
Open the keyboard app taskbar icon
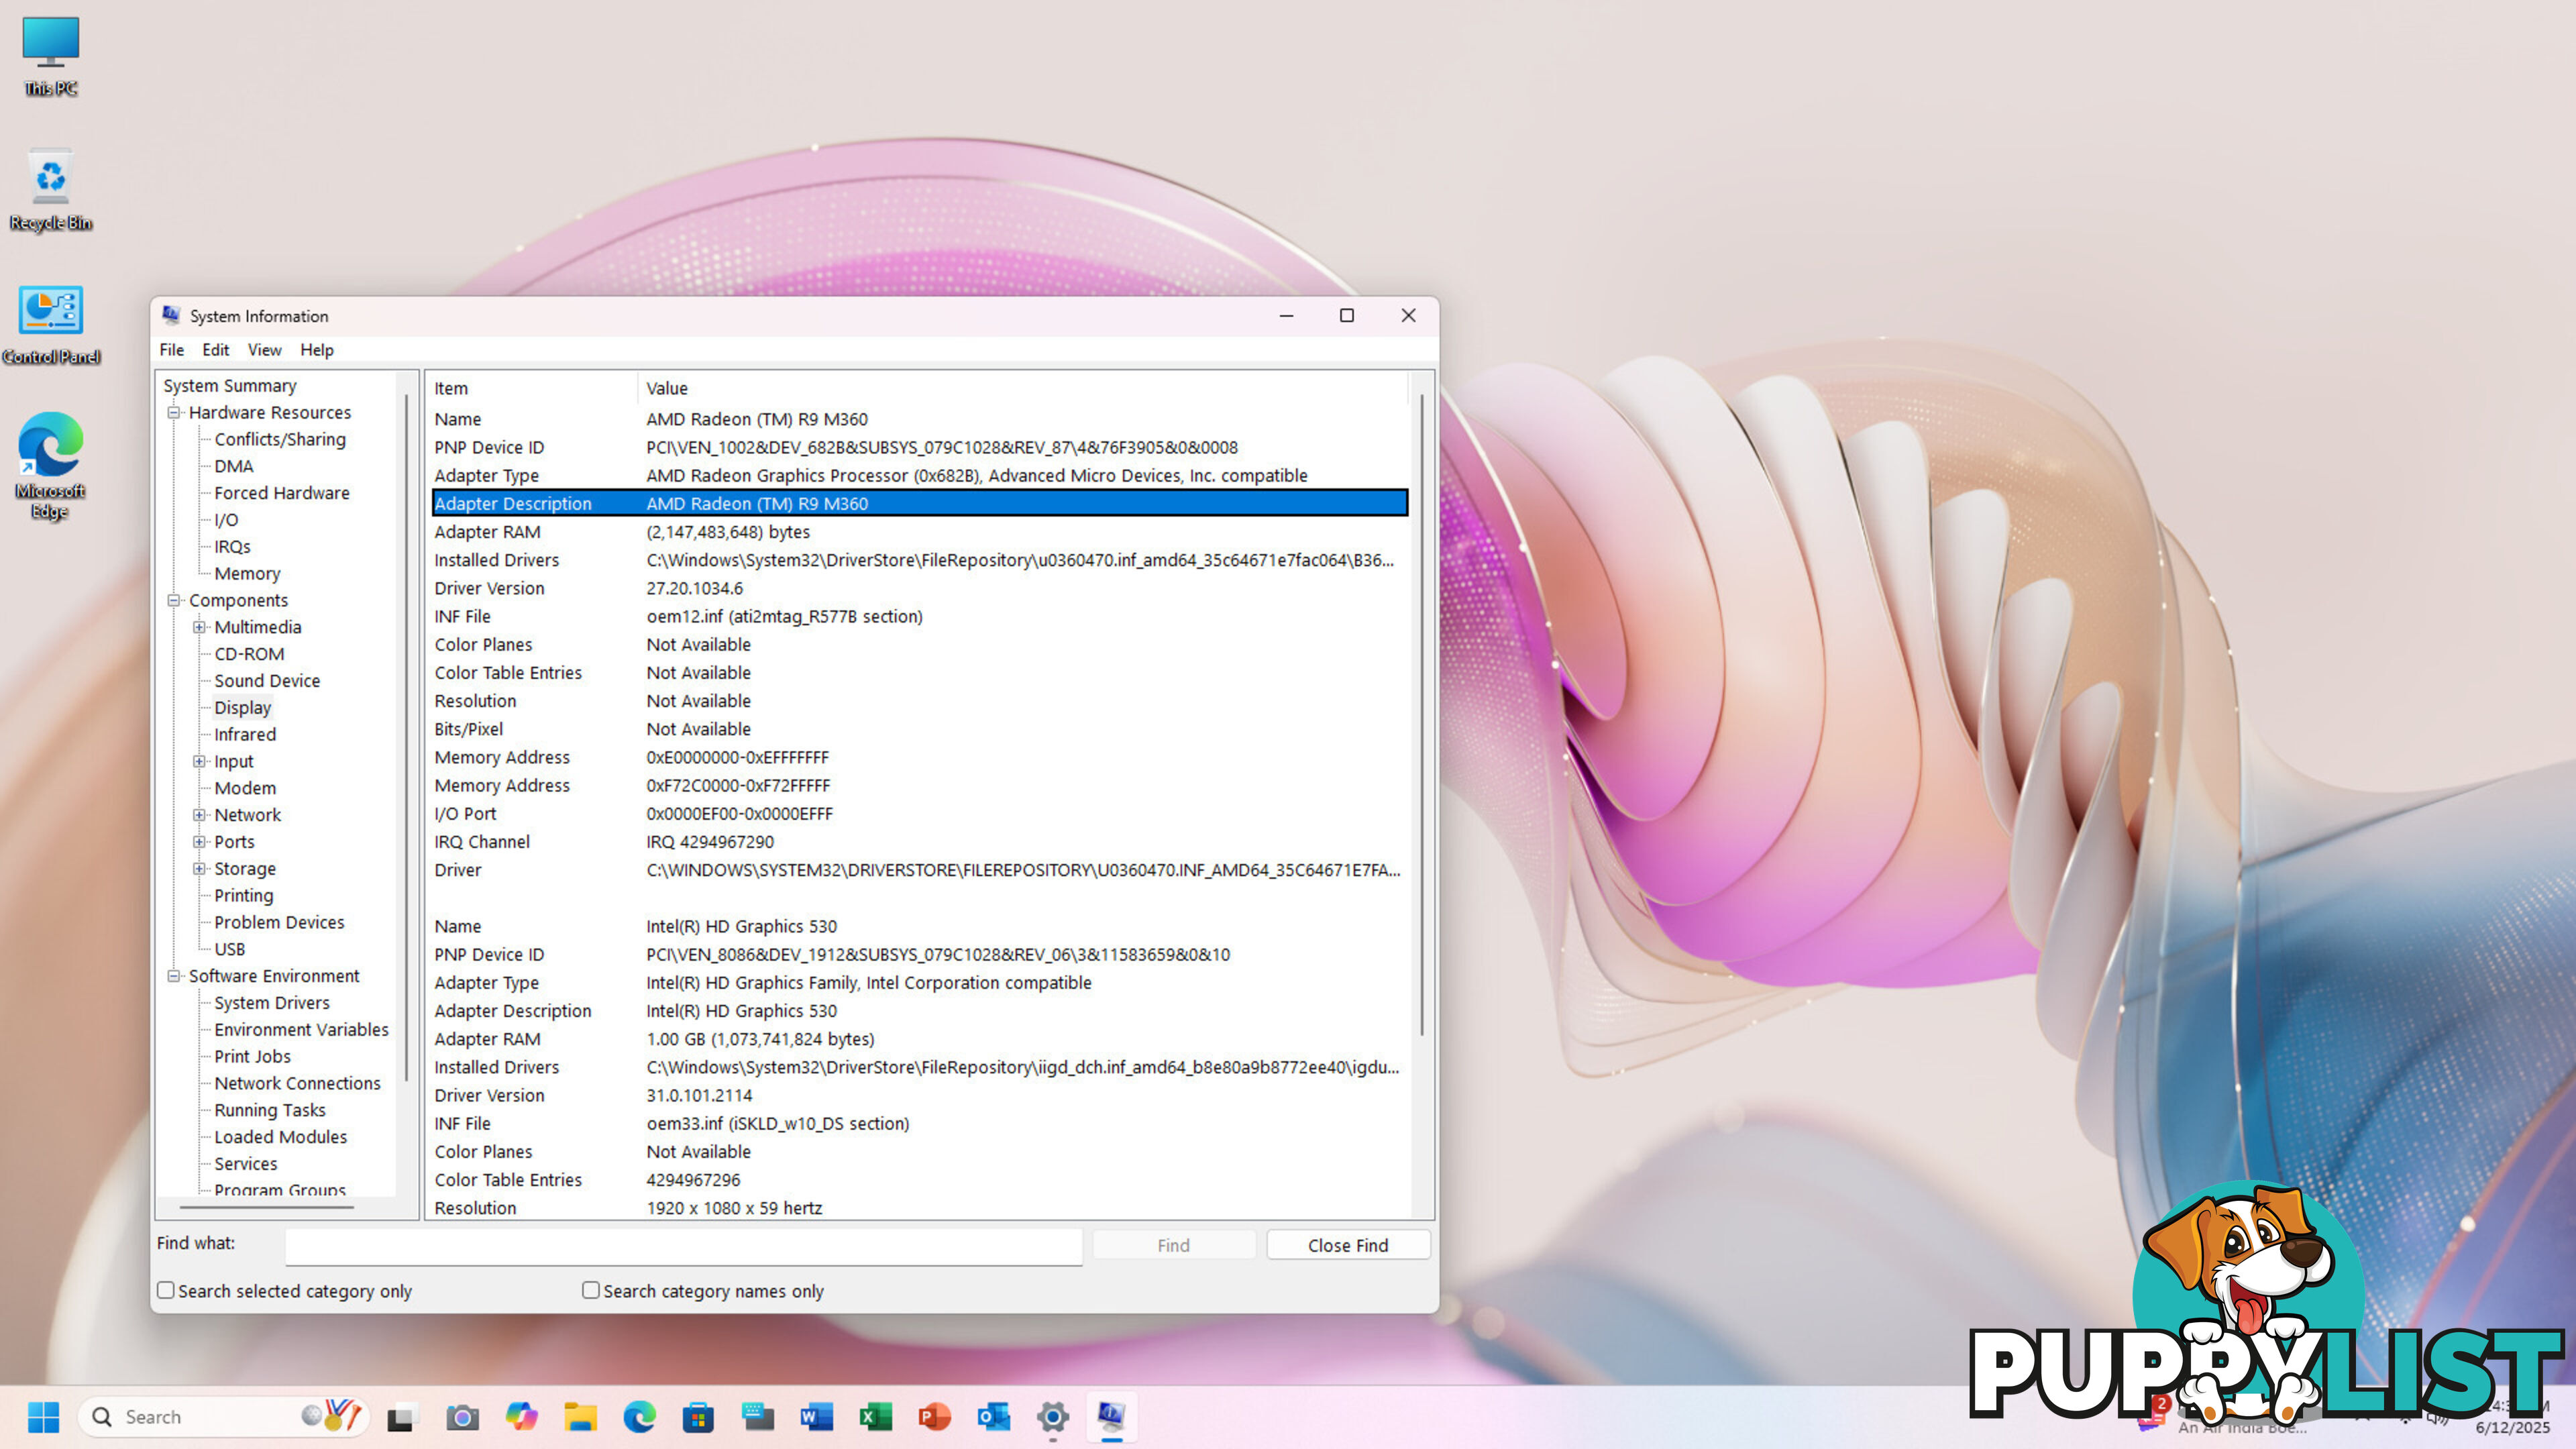[757, 1417]
